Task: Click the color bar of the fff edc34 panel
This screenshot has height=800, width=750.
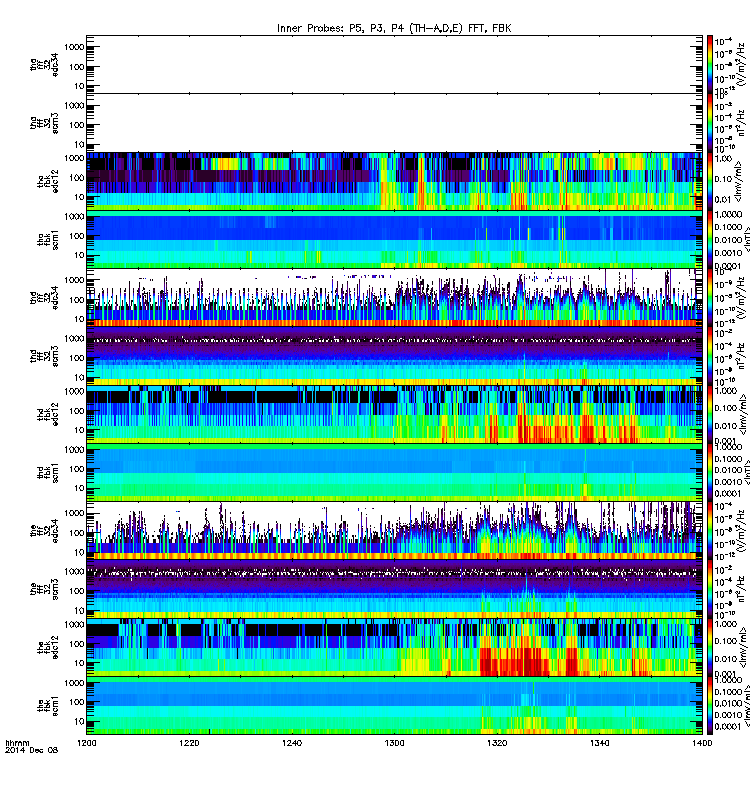Action: 709,531
